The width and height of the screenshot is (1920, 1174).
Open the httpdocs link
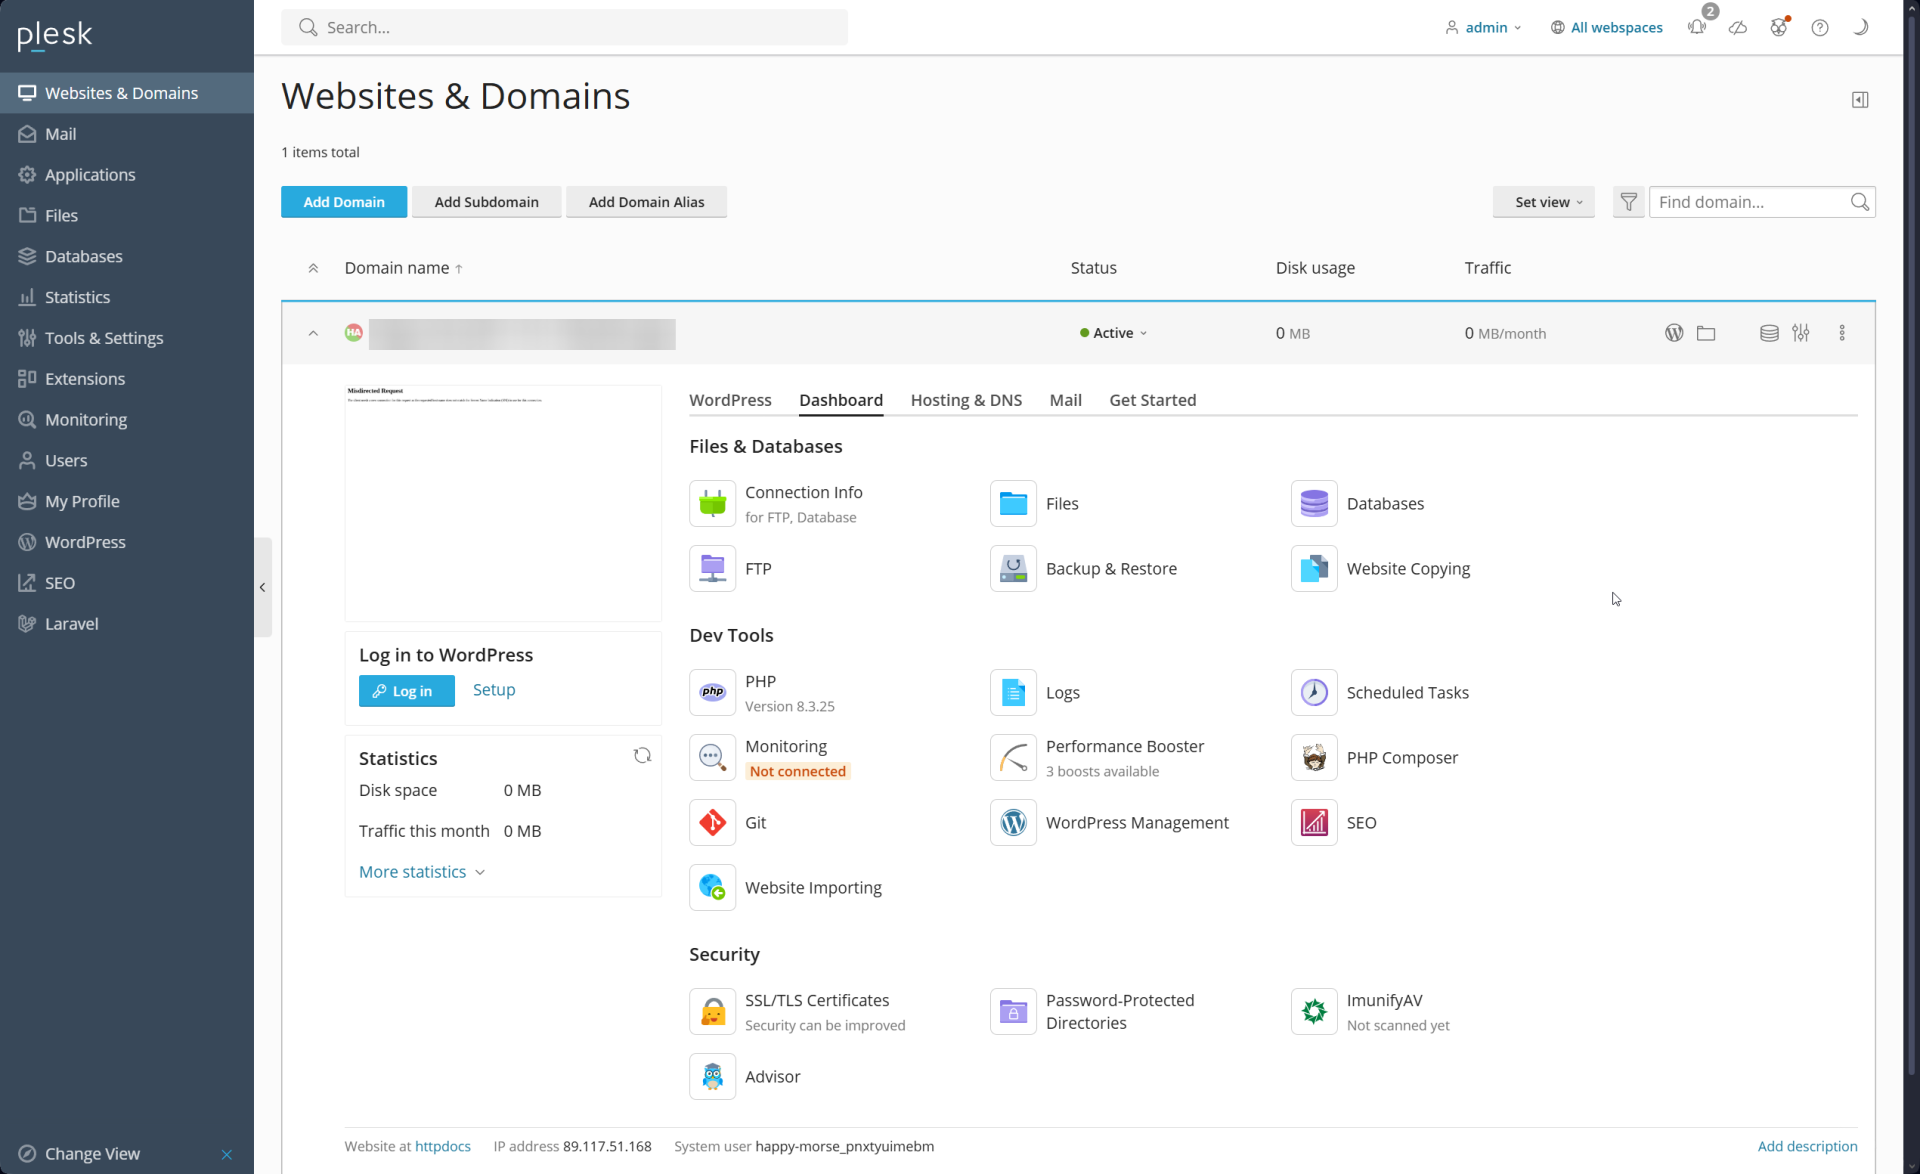coord(443,1146)
